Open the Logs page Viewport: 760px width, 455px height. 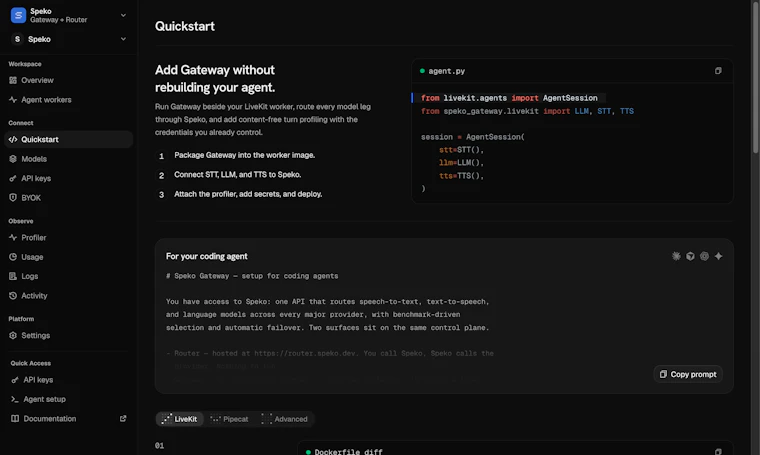(x=68, y=276)
